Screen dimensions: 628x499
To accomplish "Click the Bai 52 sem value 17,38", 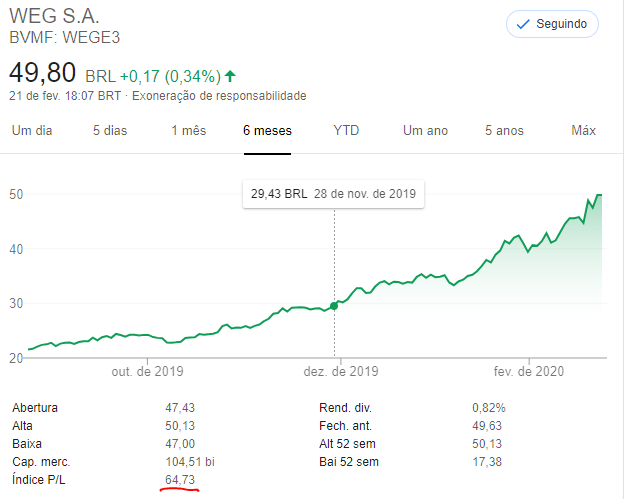I will 487,462.
